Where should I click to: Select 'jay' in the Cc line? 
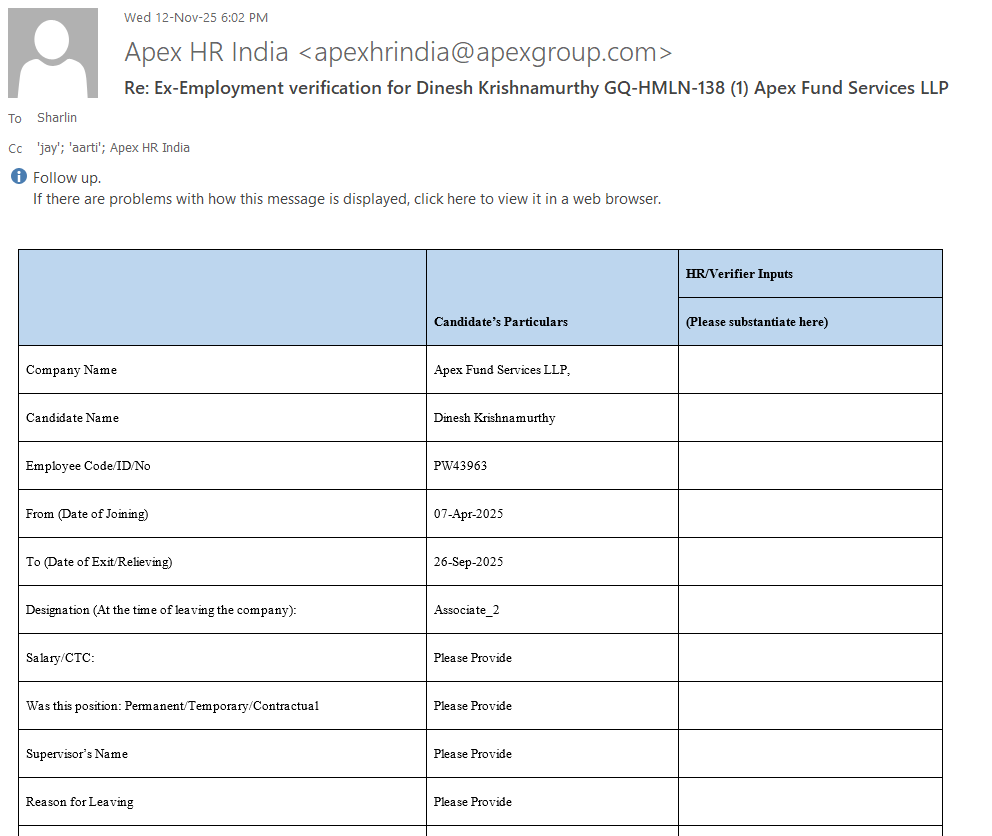click(51, 148)
